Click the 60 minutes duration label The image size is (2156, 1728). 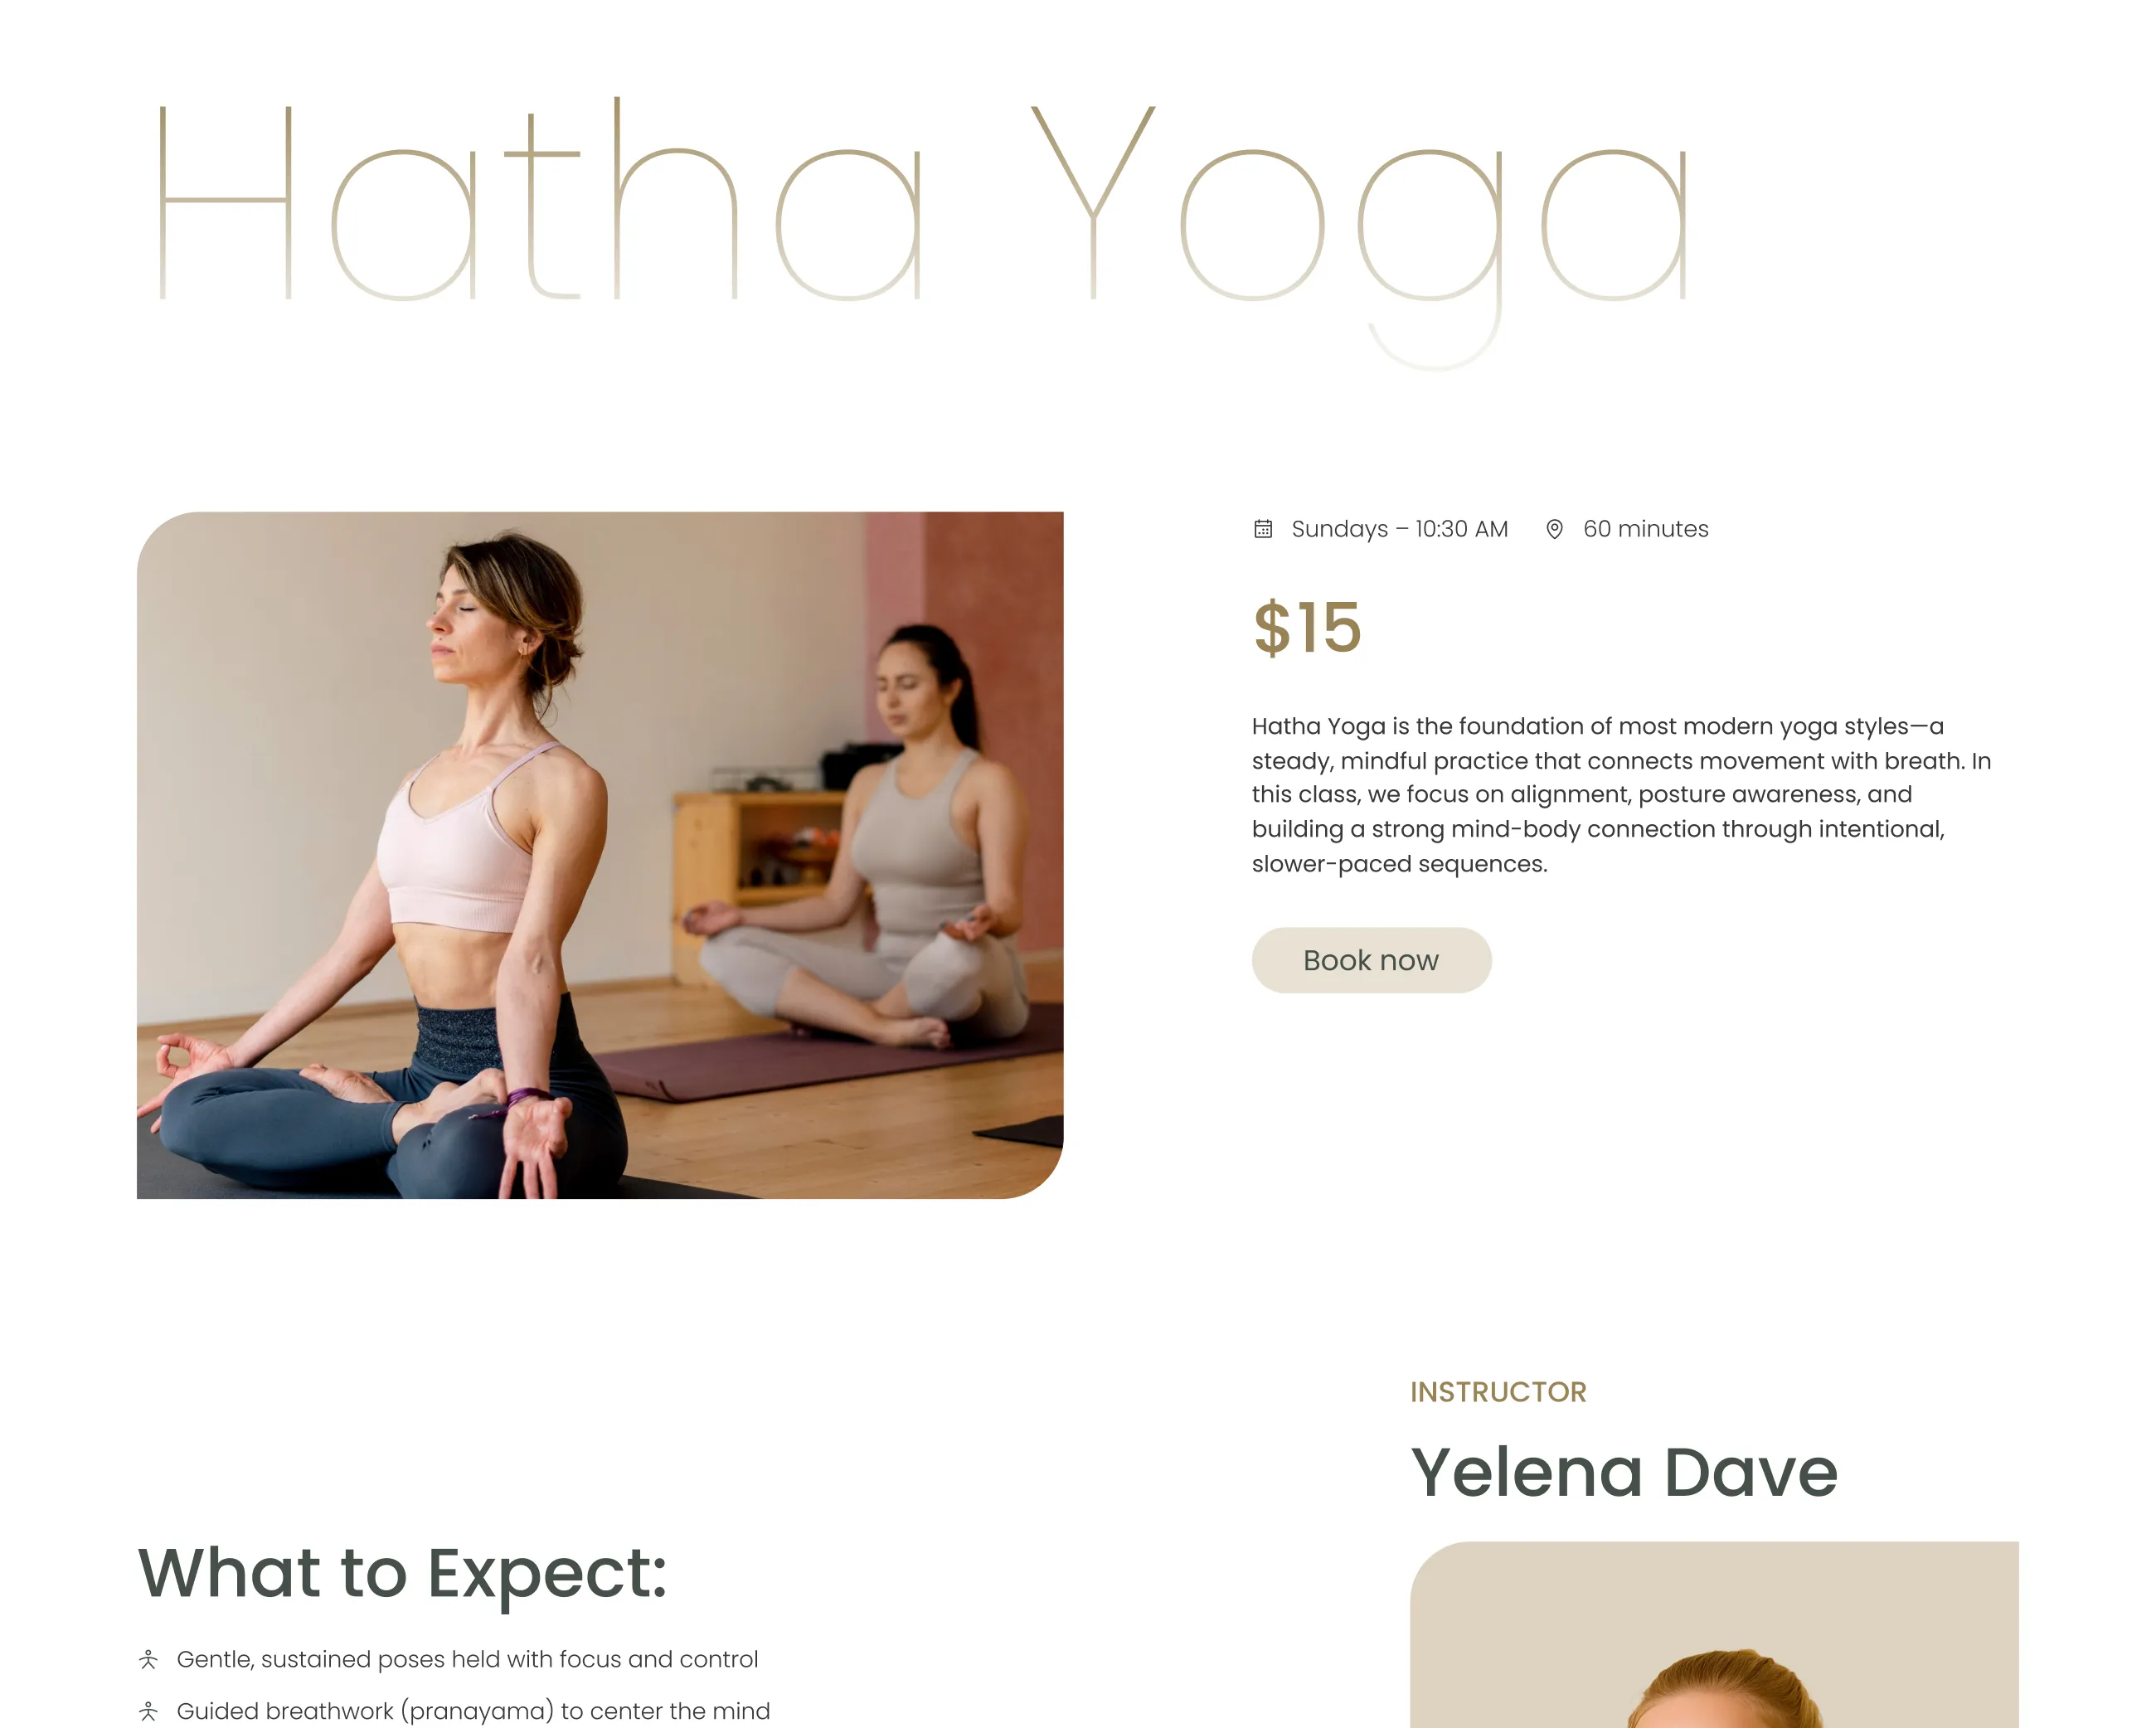pos(1646,529)
